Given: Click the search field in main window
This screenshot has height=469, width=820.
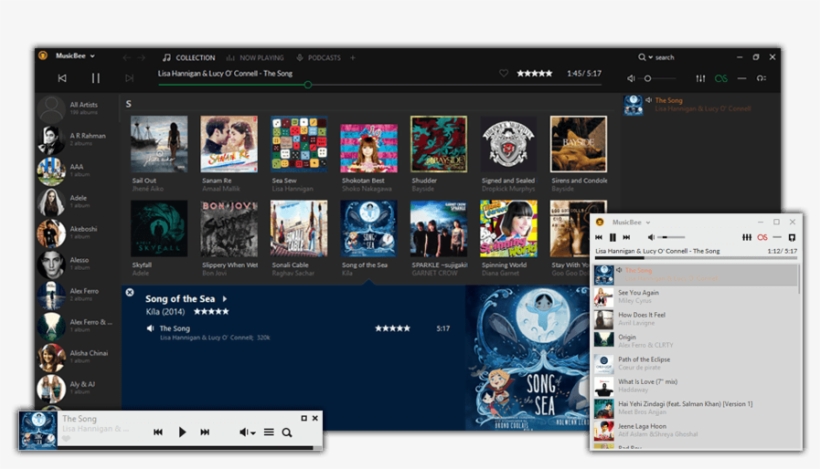Looking at the screenshot, I should 665,58.
